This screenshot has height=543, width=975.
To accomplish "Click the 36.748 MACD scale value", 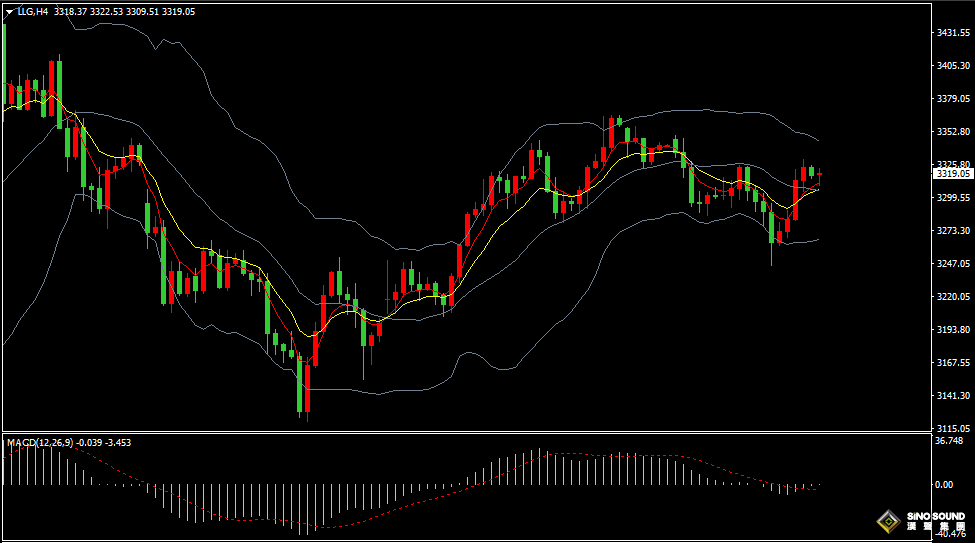I will pos(950,440).
